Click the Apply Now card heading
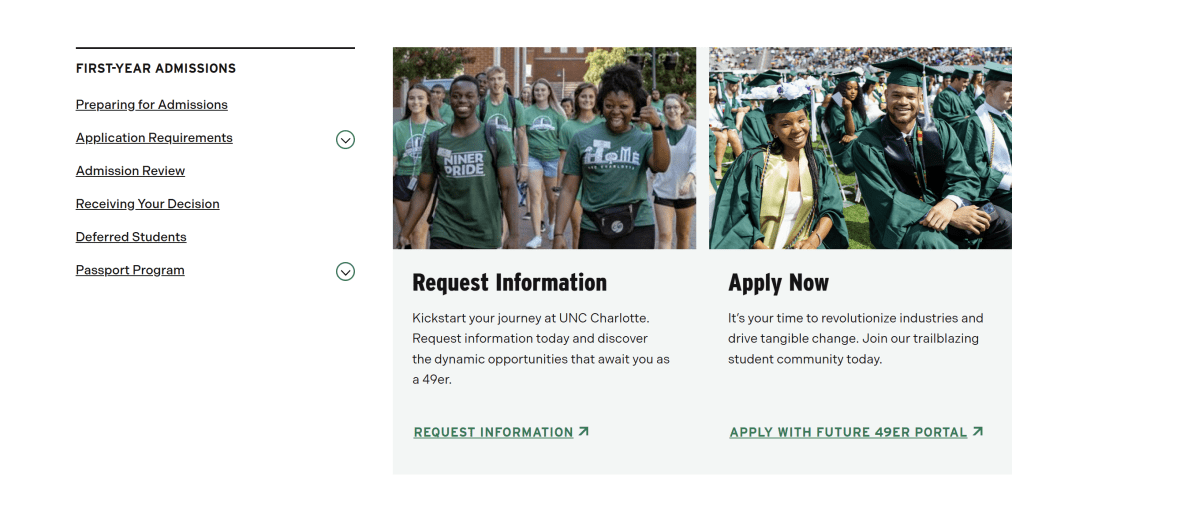 778,283
